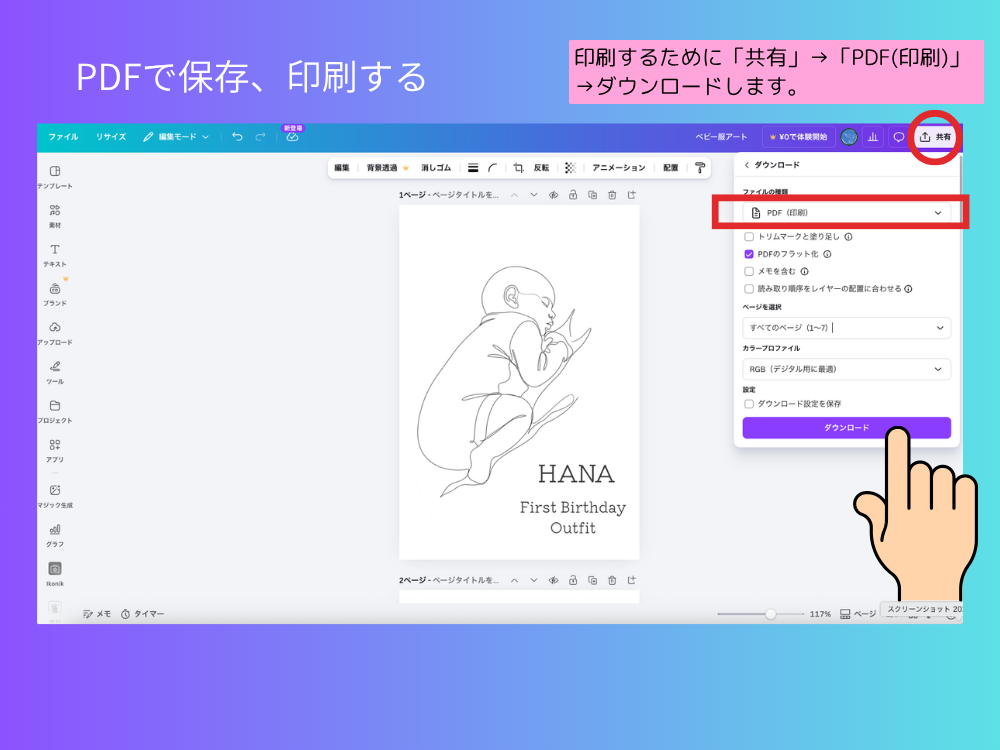Open the グラフ (Charts) sidebar panel

(x=55, y=535)
